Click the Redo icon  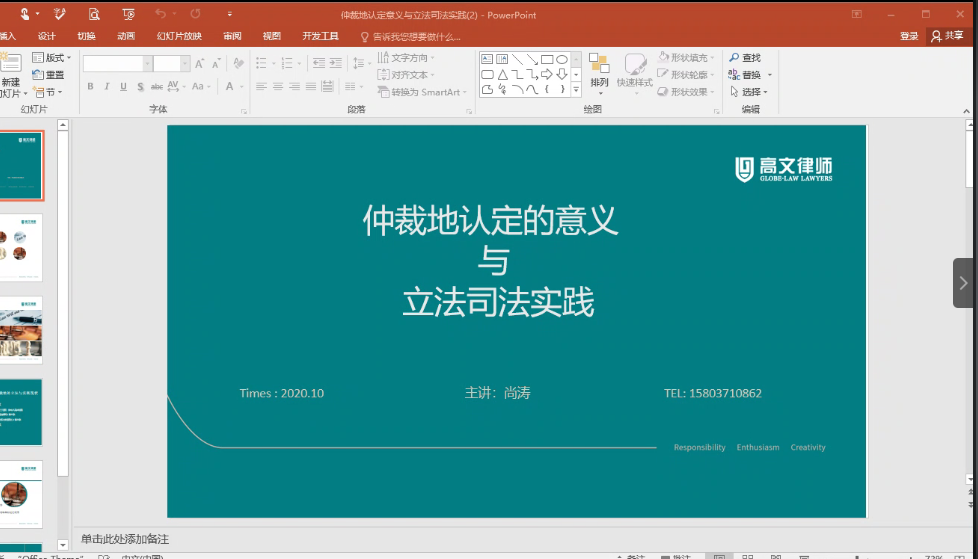[196, 14]
